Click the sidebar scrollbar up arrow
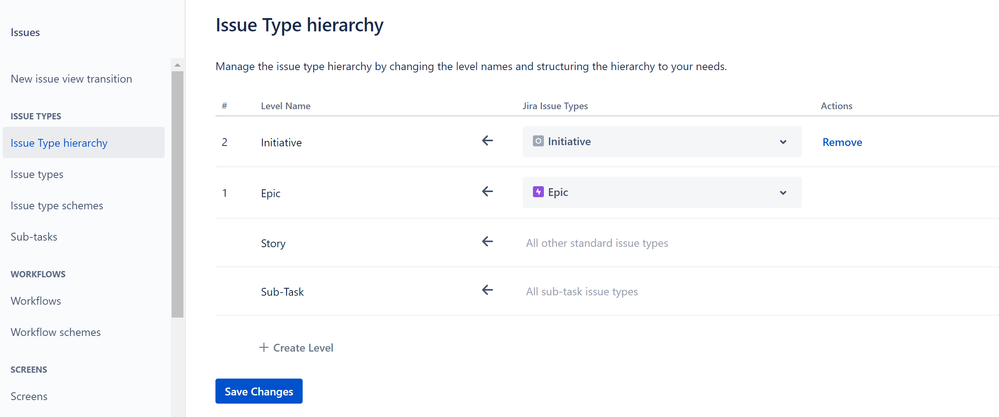The image size is (999, 417). [177, 65]
